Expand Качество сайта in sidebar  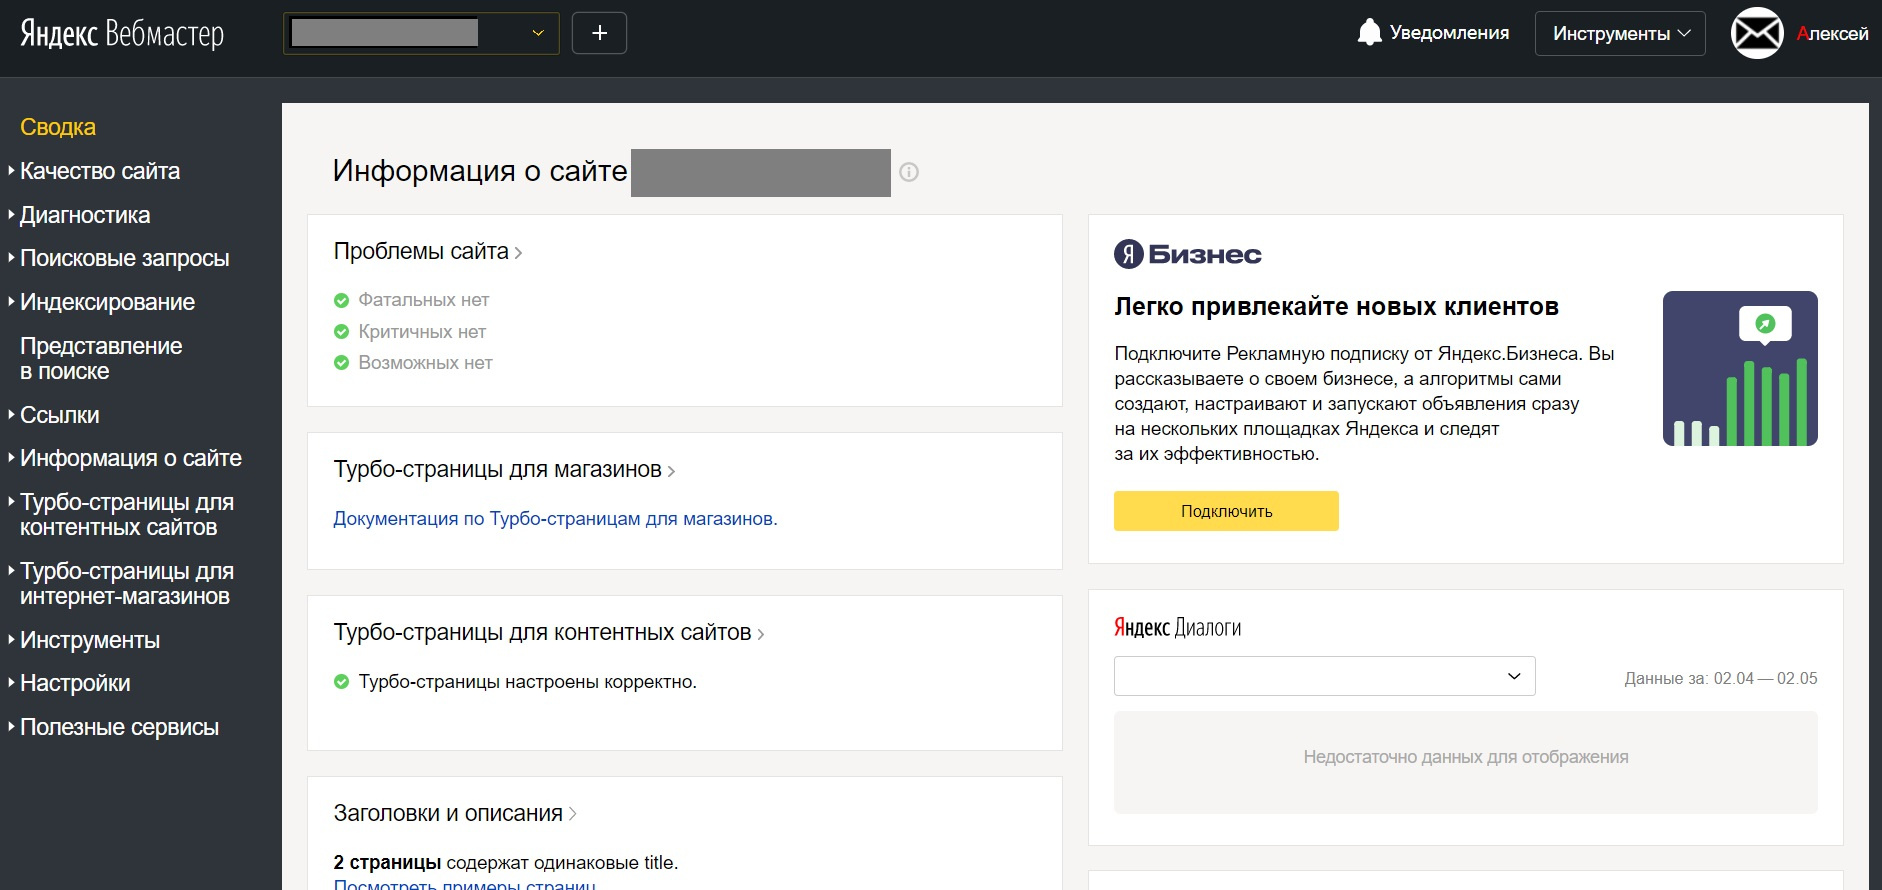pos(100,171)
